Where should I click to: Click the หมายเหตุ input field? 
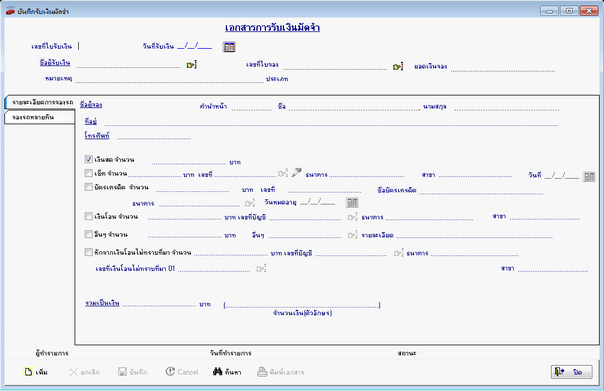tap(170, 79)
